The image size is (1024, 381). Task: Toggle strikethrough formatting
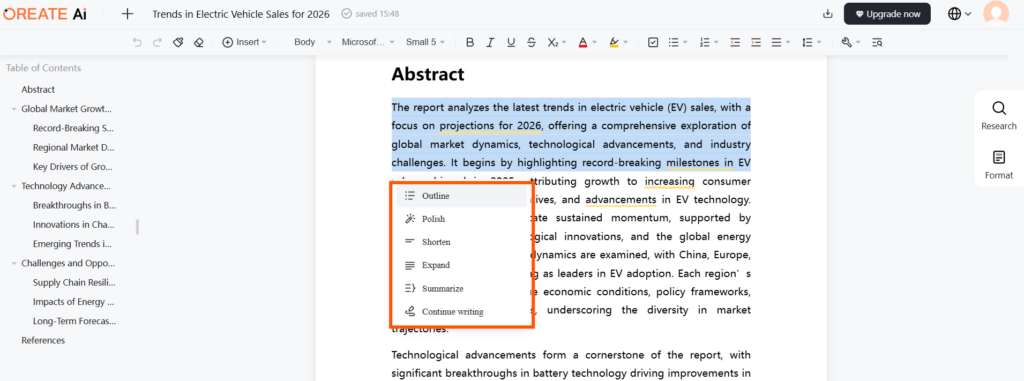(x=532, y=42)
